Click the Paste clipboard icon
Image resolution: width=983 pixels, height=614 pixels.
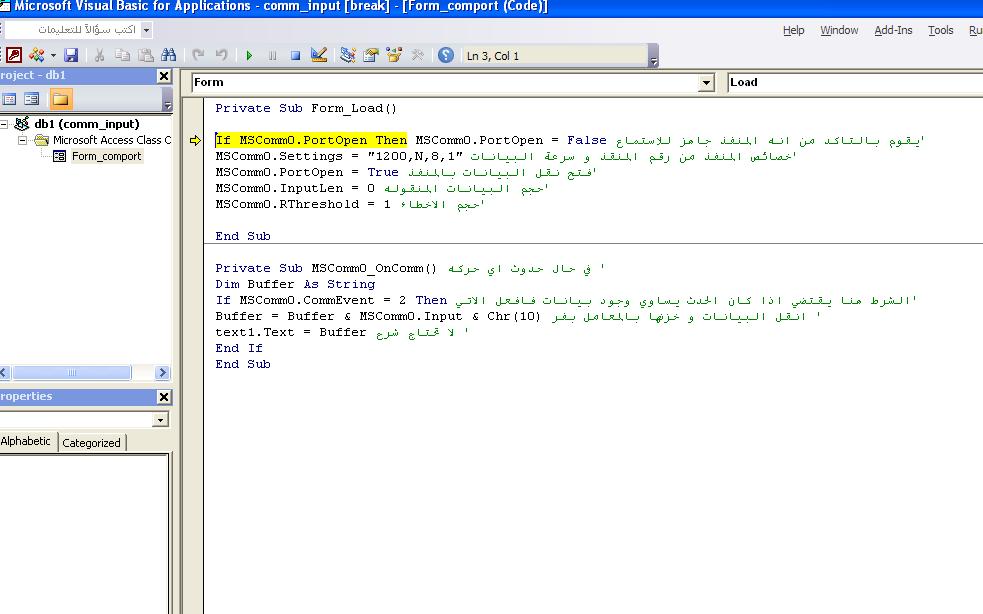(x=145, y=55)
